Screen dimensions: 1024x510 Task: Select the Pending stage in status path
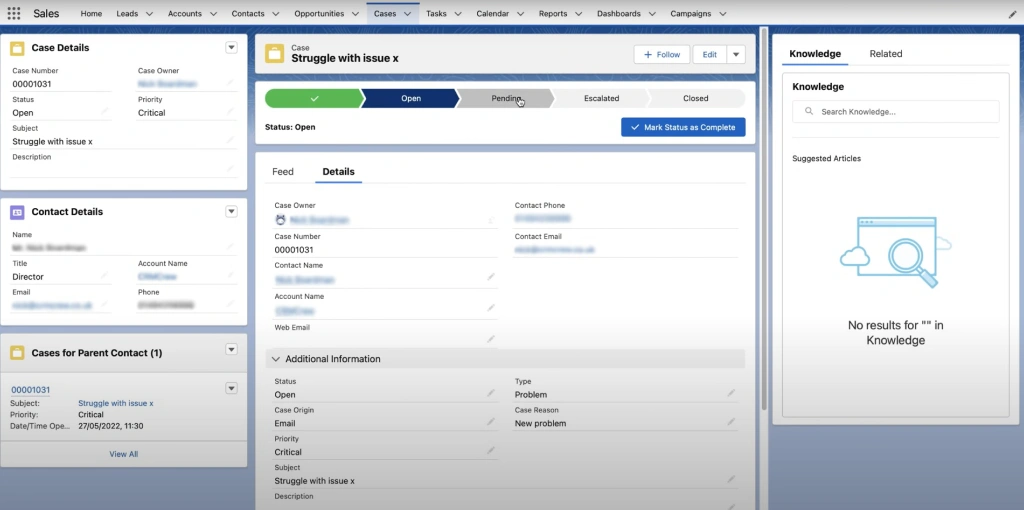pos(505,98)
